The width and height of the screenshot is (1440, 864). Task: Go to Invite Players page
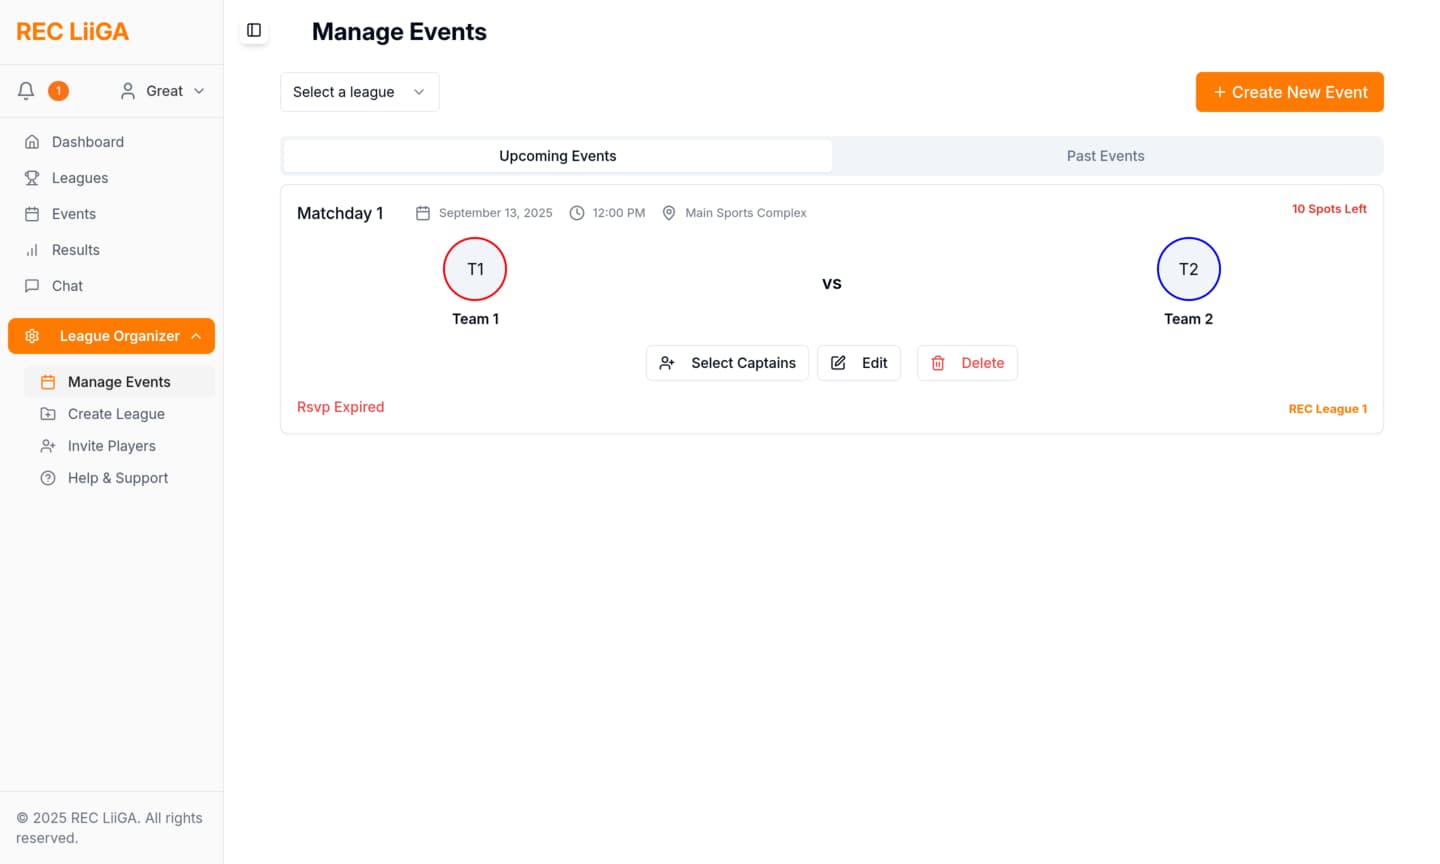pos(111,446)
